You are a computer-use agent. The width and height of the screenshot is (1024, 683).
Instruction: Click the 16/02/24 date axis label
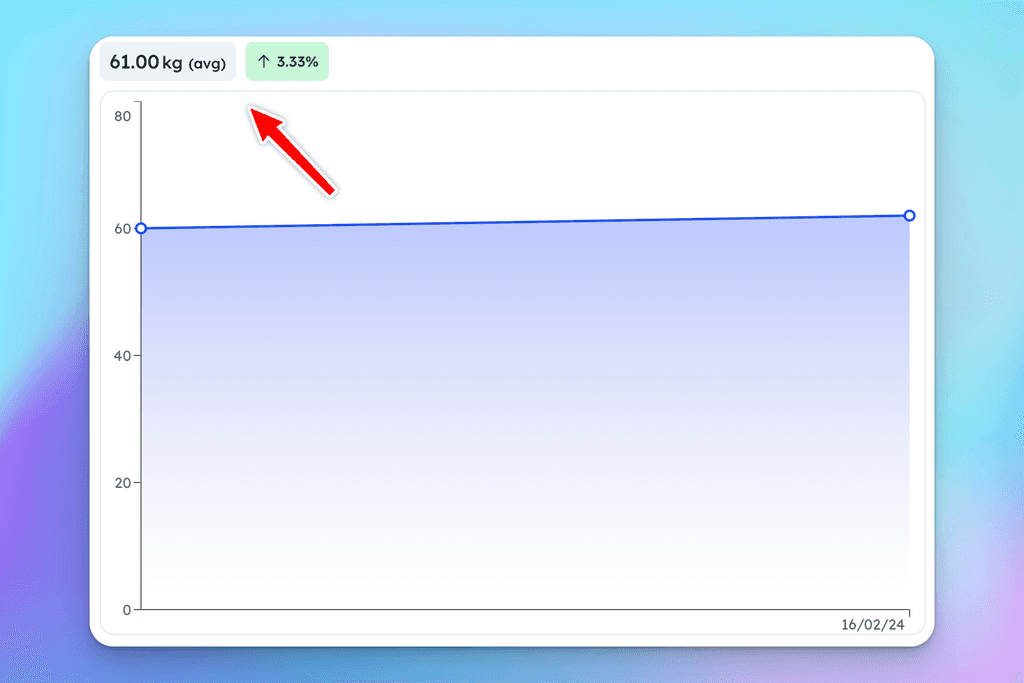pos(872,625)
